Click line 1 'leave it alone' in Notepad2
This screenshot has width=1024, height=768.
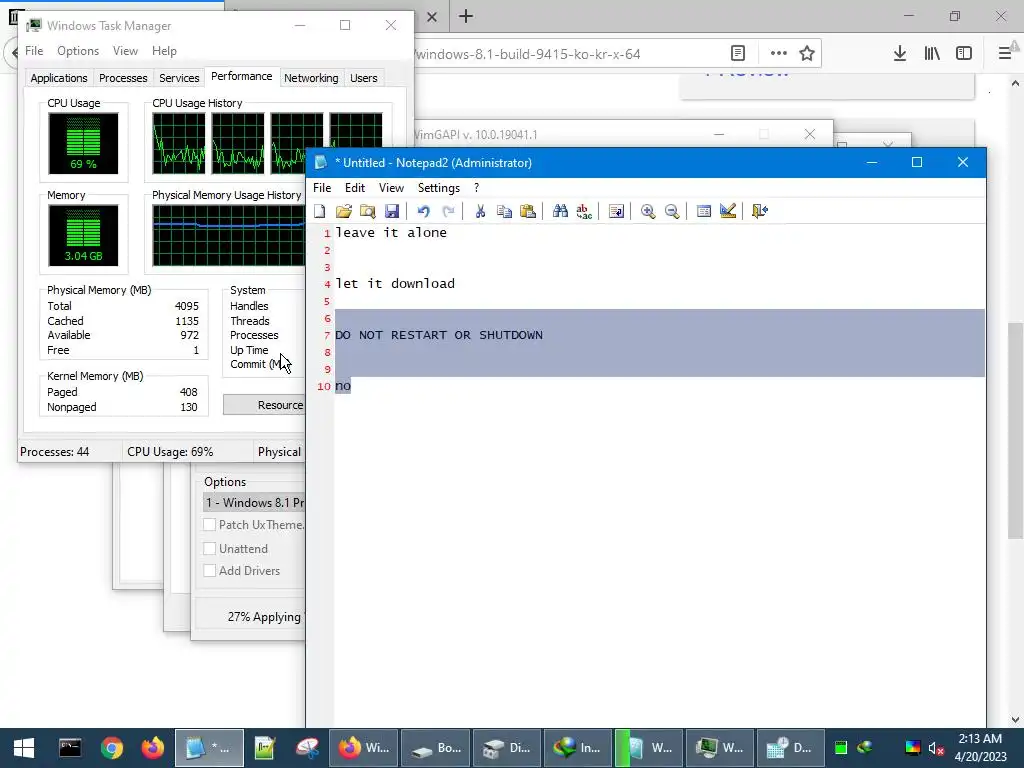(x=391, y=232)
